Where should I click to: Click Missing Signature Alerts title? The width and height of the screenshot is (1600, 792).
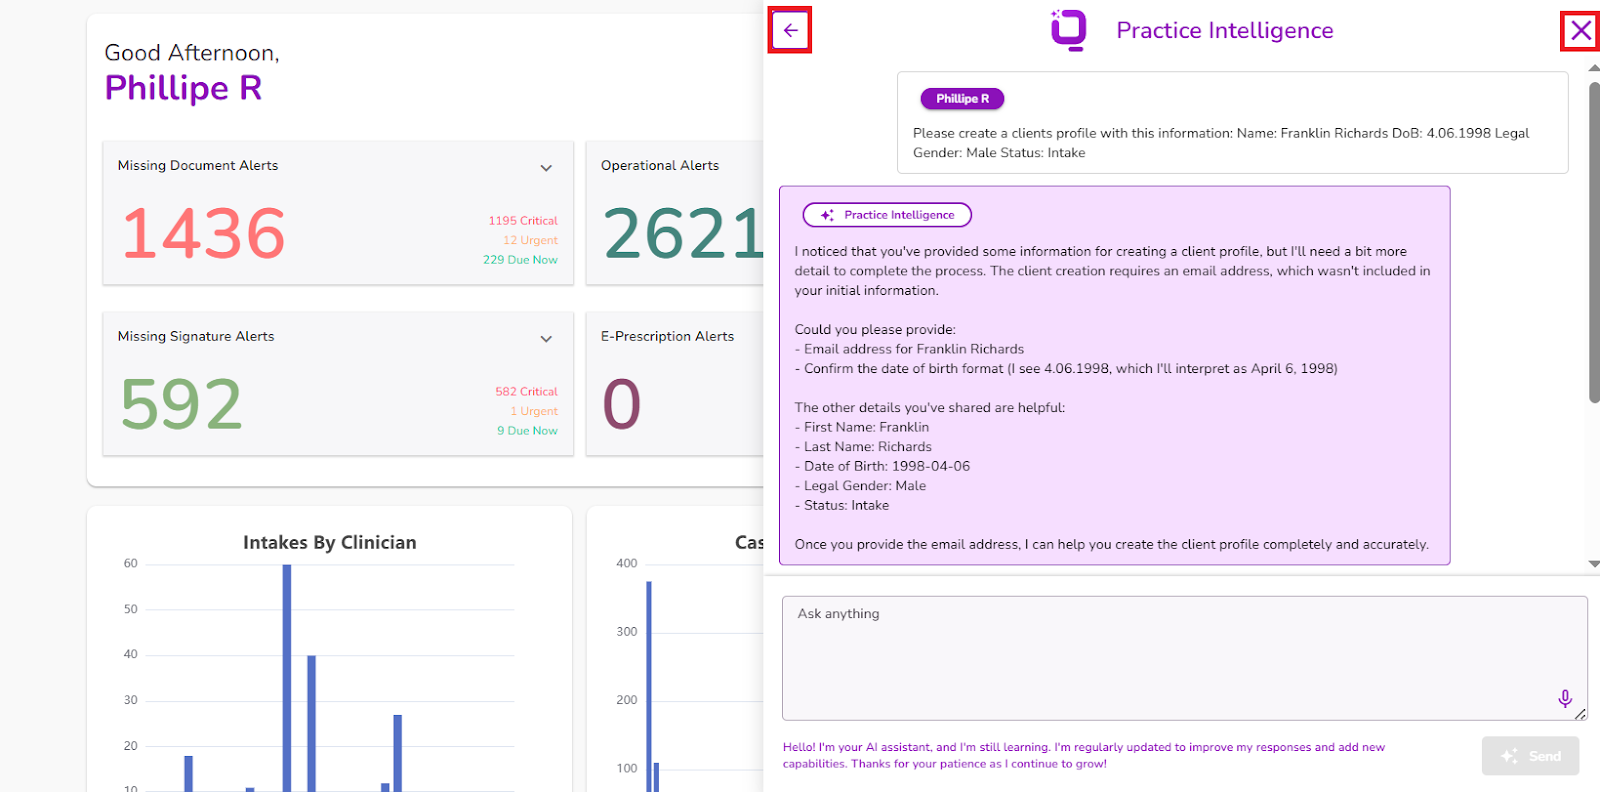point(196,337)
